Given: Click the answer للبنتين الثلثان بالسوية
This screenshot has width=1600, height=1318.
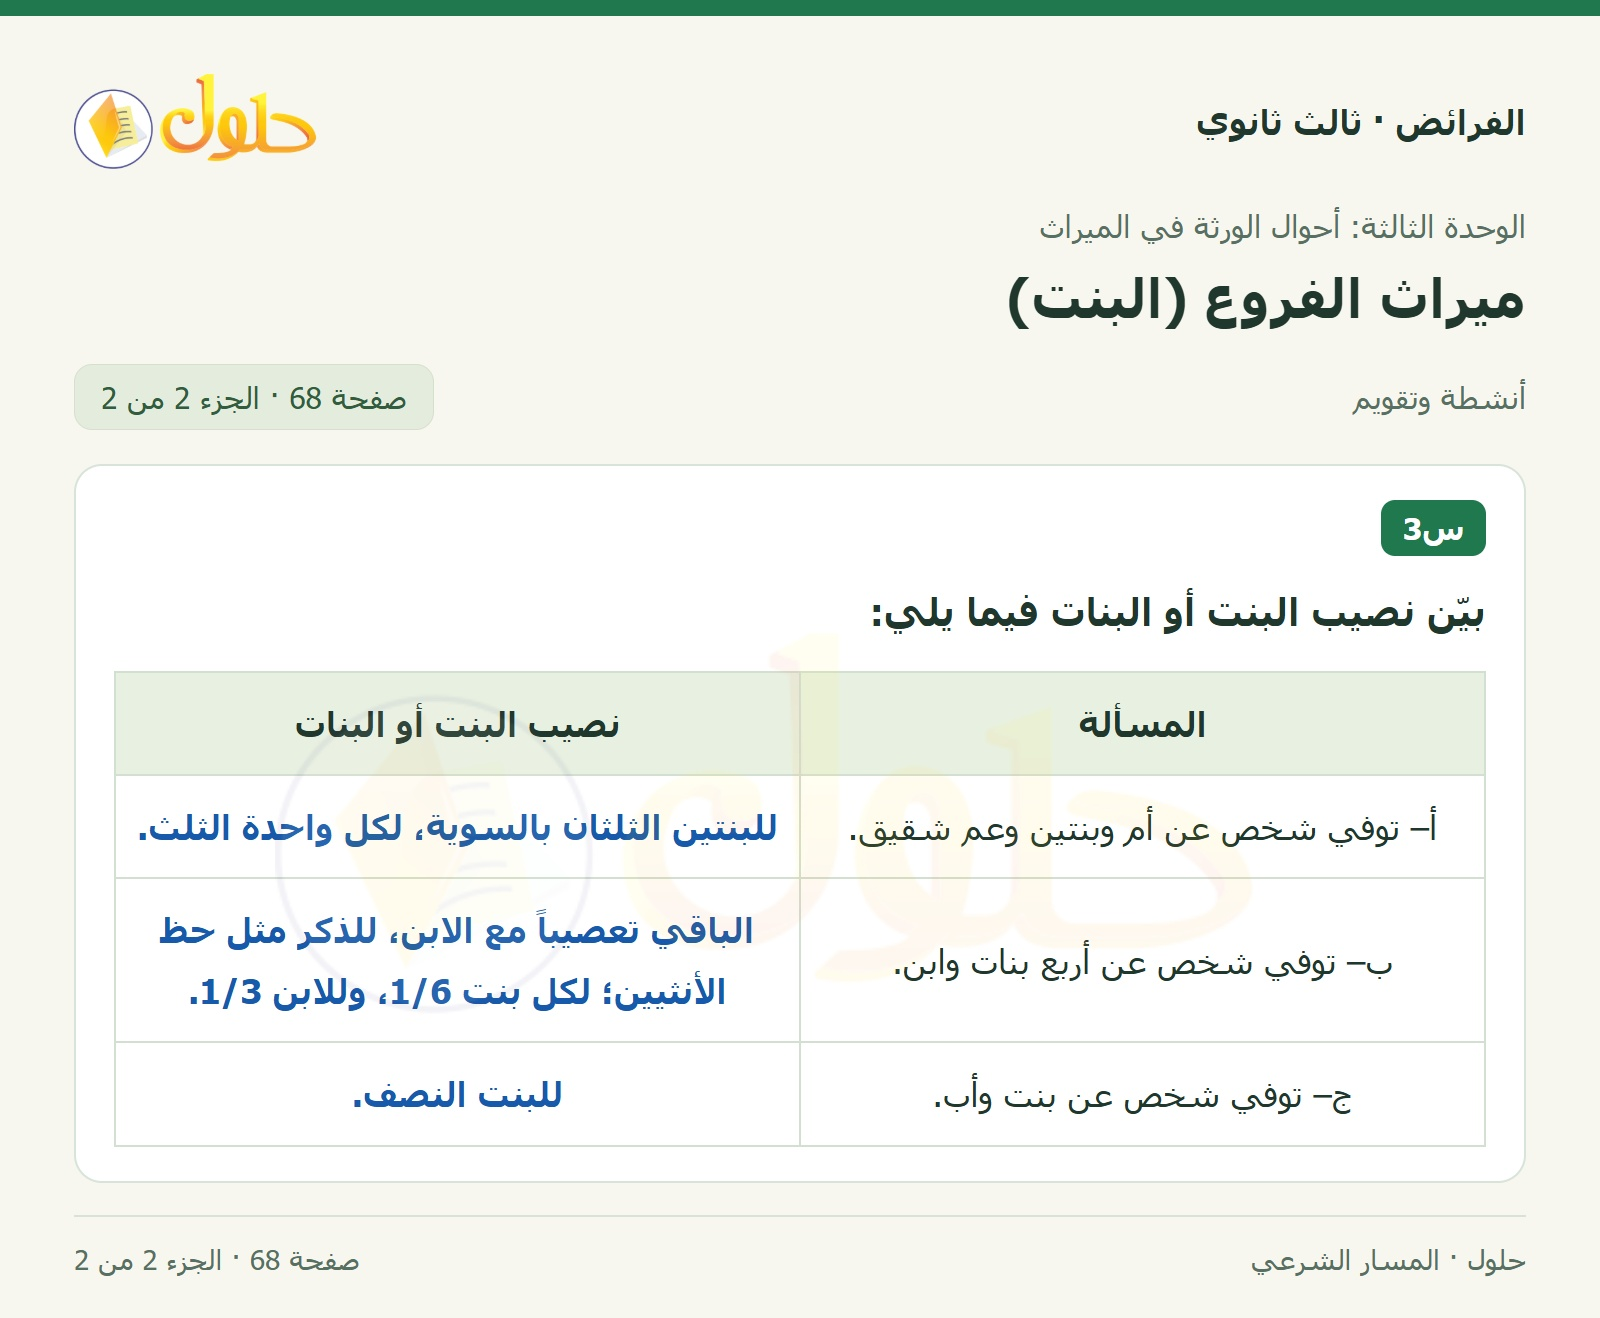Looking at the screenshot, I should point(457,828).
